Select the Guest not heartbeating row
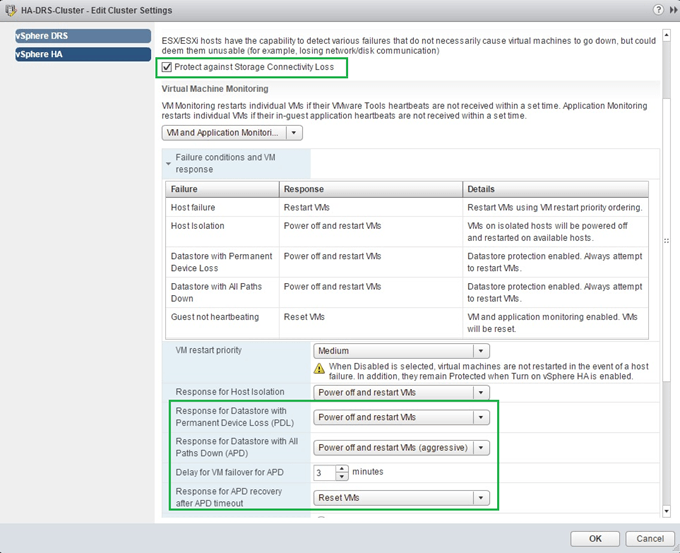Image resolution: width=680 pixels, height=553 pixels. [407, 323]
